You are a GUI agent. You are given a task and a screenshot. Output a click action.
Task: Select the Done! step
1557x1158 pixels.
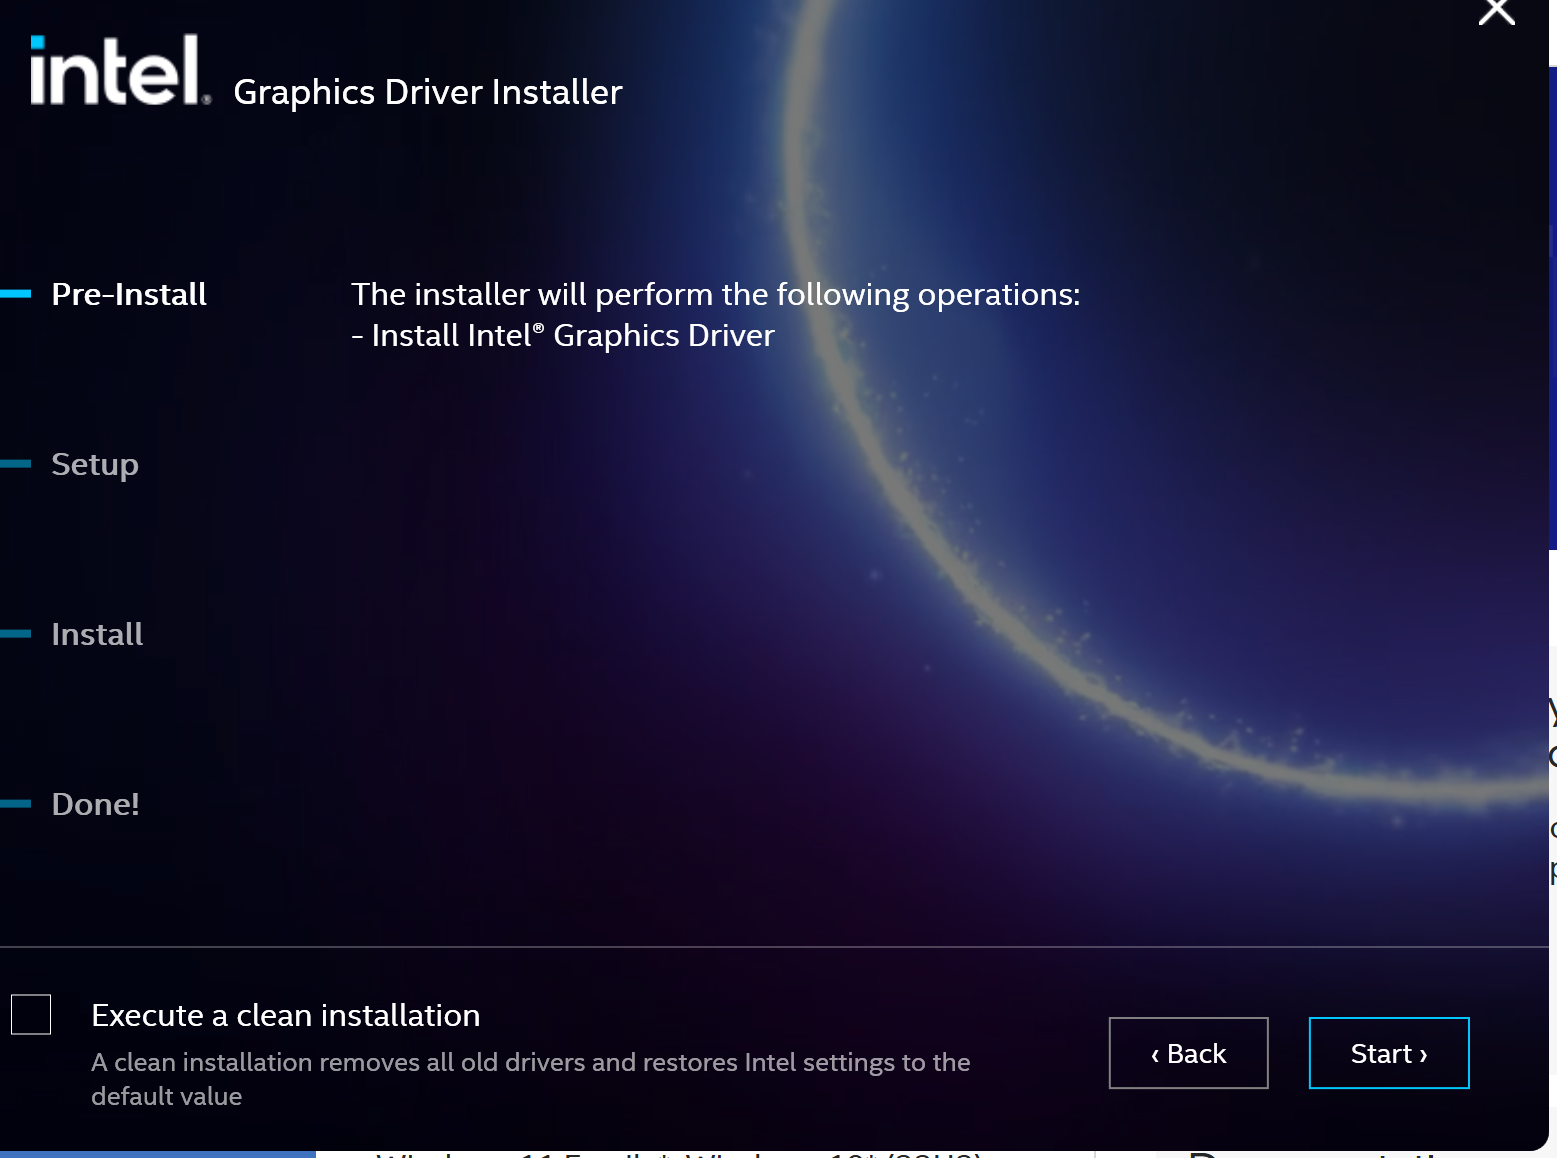[x=95, y=804]
